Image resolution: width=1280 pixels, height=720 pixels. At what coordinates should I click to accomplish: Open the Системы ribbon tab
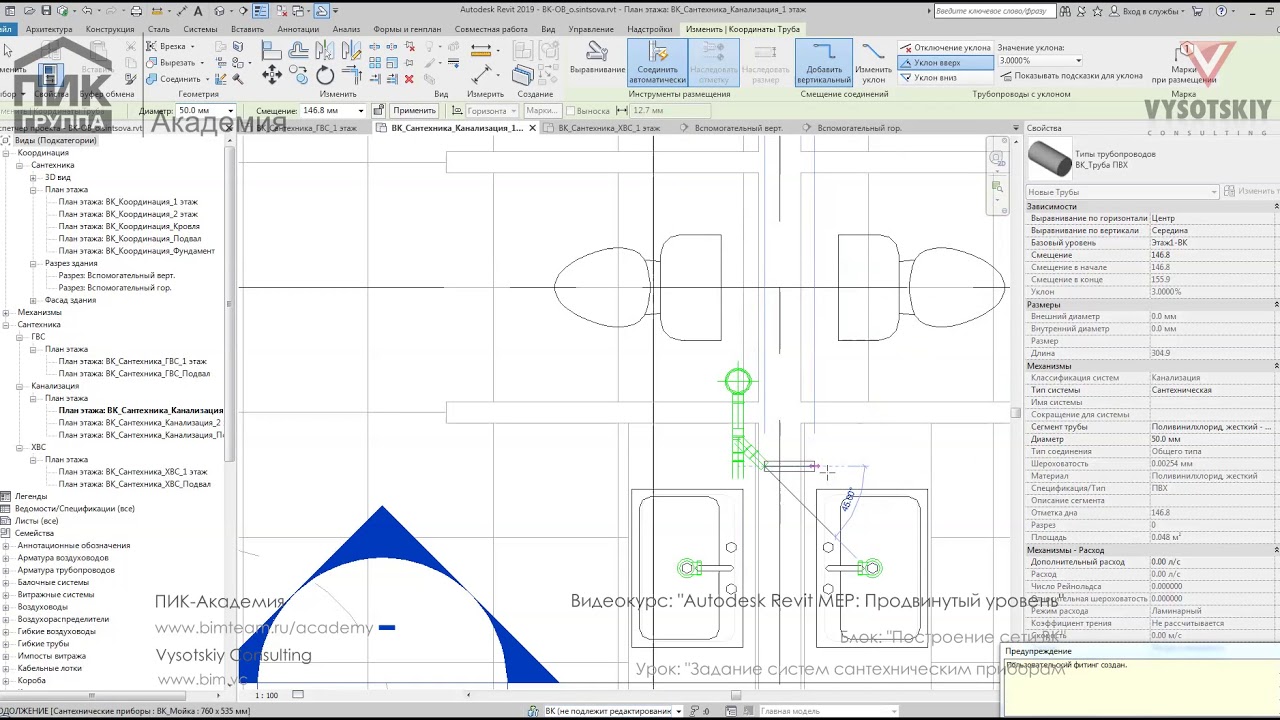(200, 29)
